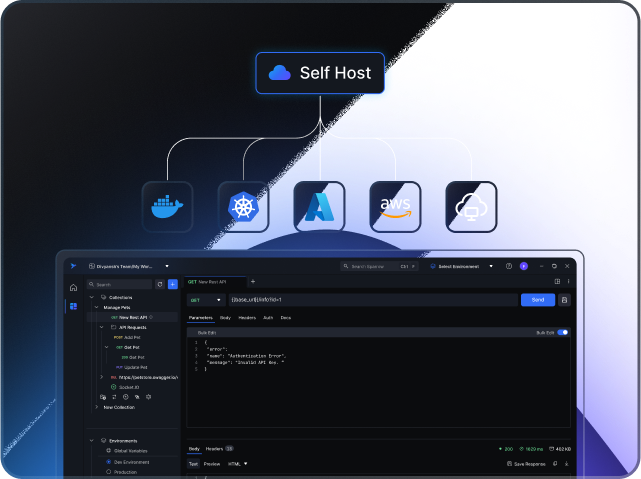Click the download response icon
The image size is (641, 479).
pos(567,463)
